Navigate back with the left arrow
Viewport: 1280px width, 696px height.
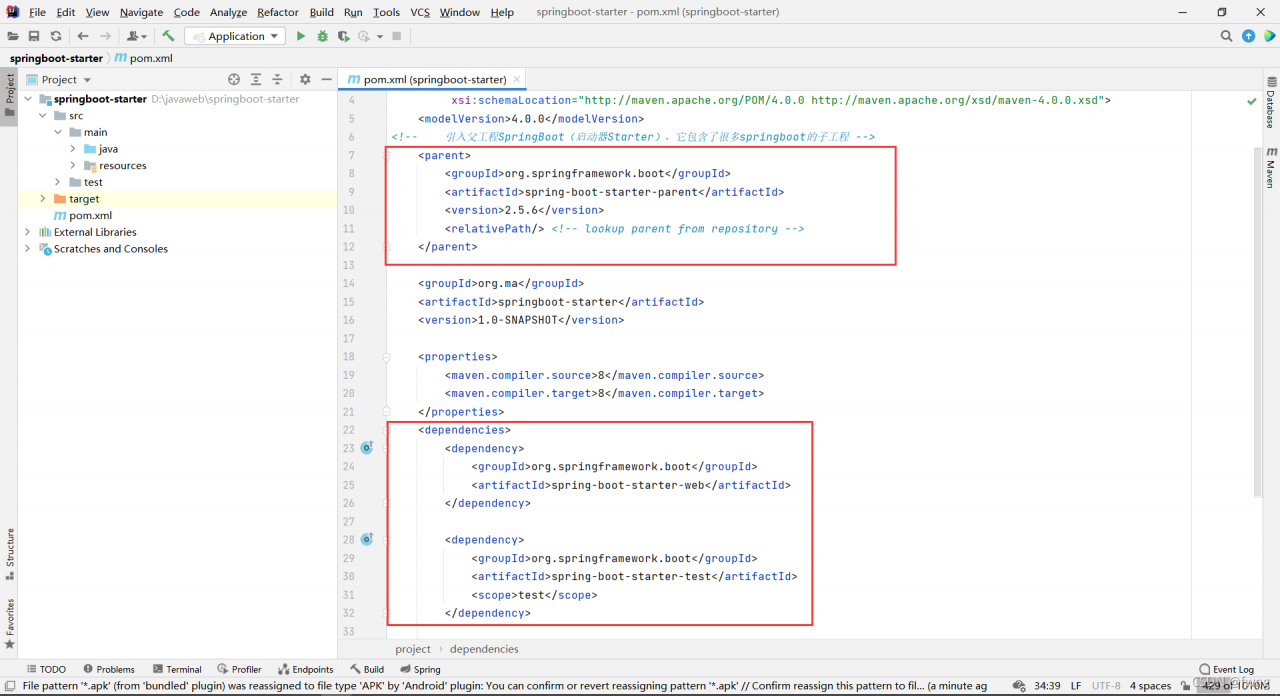pos(83,36)
